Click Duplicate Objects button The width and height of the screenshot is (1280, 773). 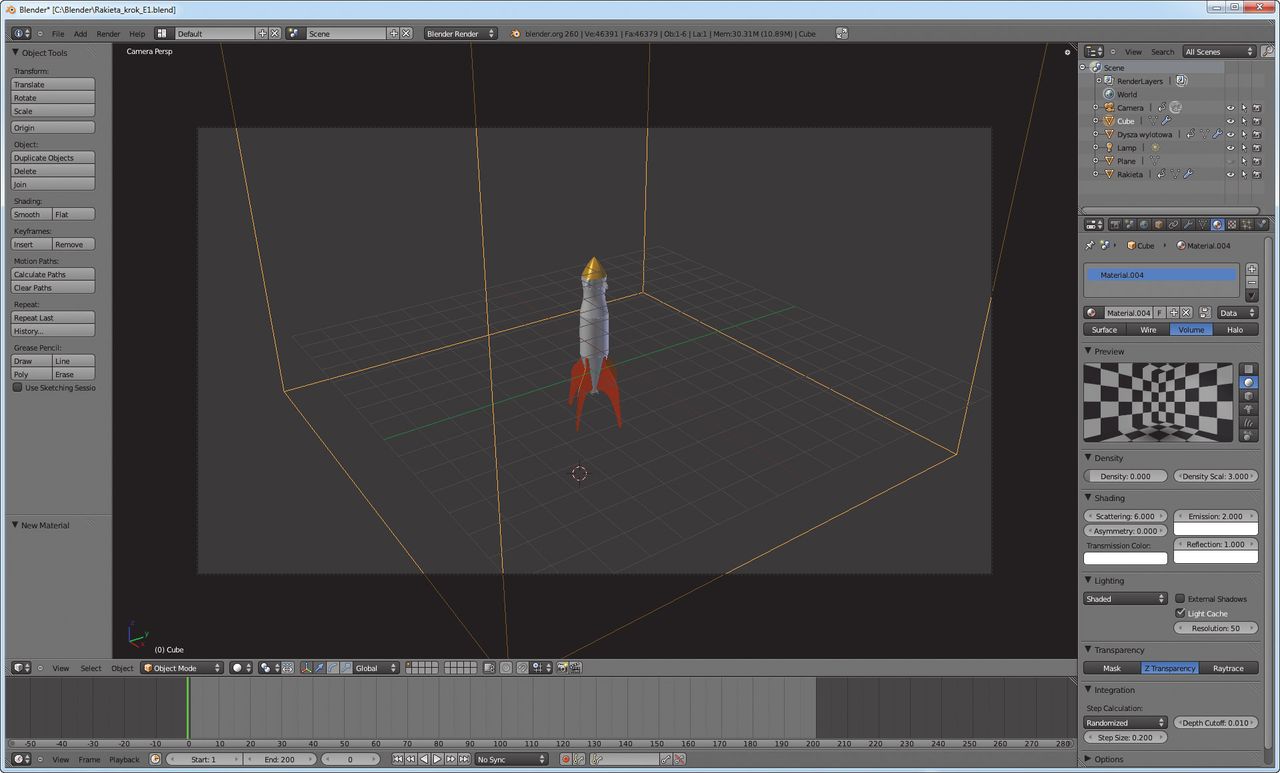(x=53, y=157)
